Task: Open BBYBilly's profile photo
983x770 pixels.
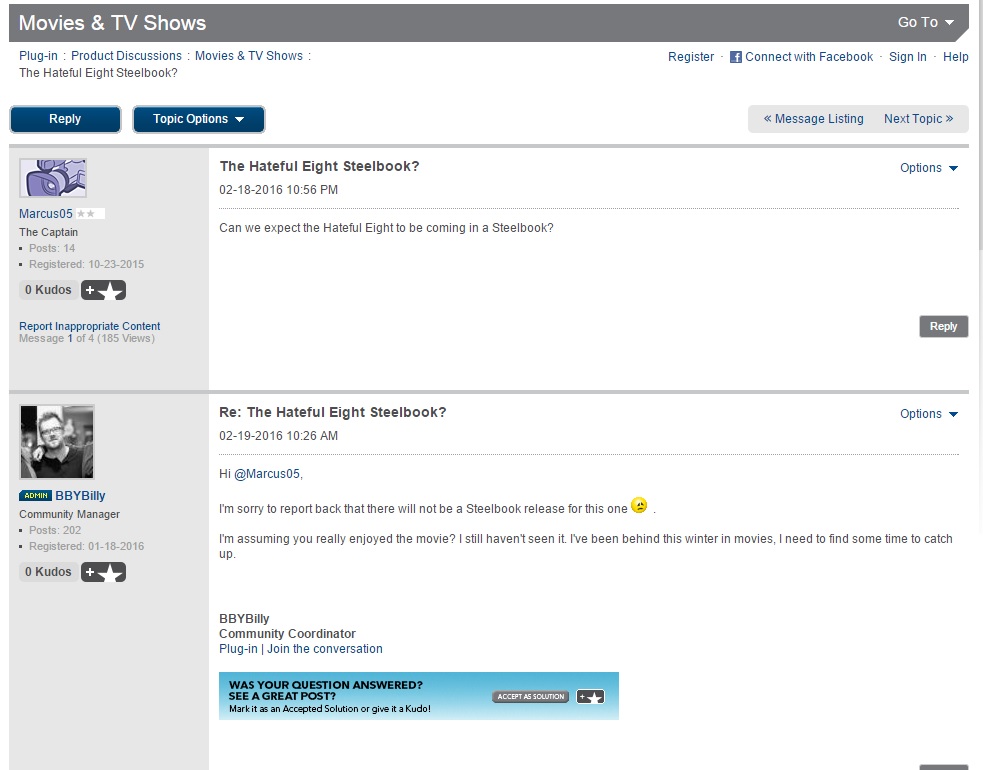Action: tap(57, 442)
